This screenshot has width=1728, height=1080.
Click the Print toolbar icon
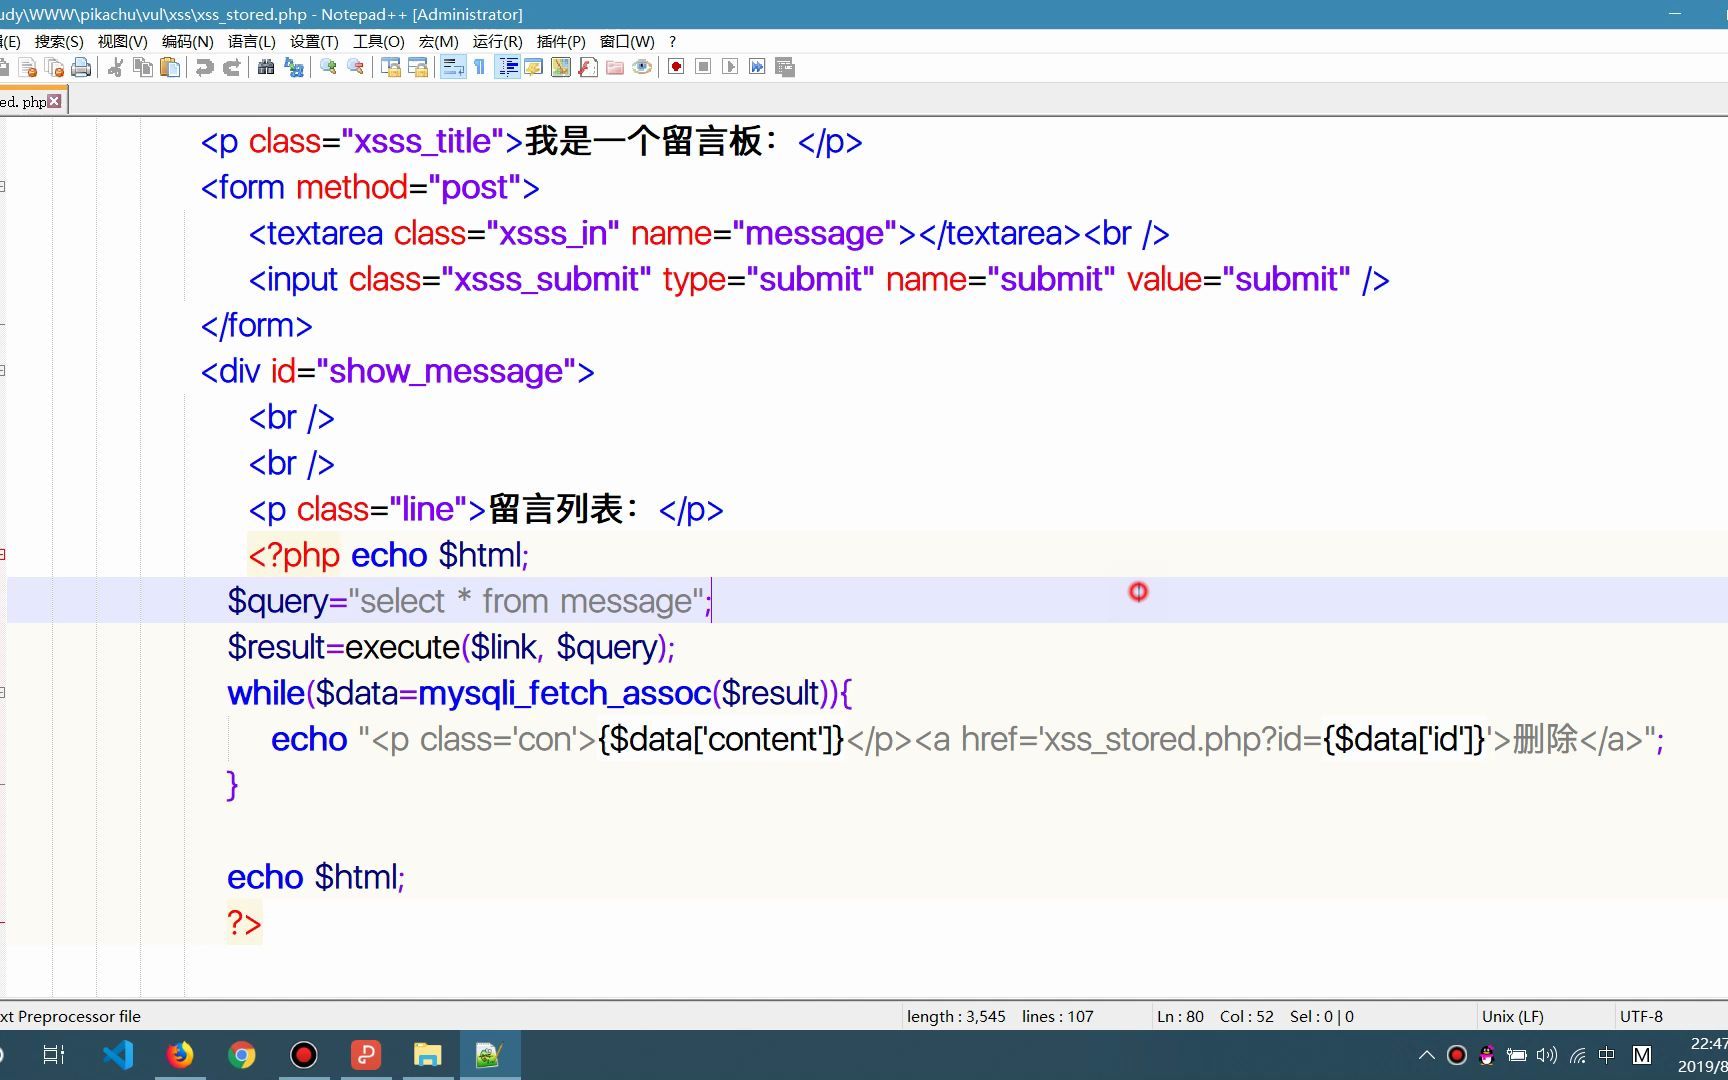tap(81, 67)
